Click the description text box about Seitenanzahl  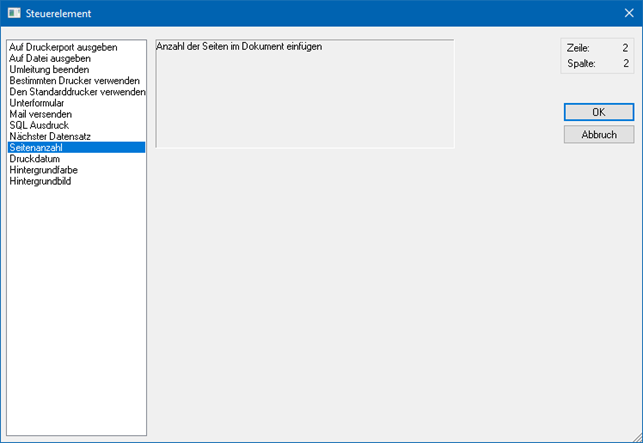tap(304, 93)
